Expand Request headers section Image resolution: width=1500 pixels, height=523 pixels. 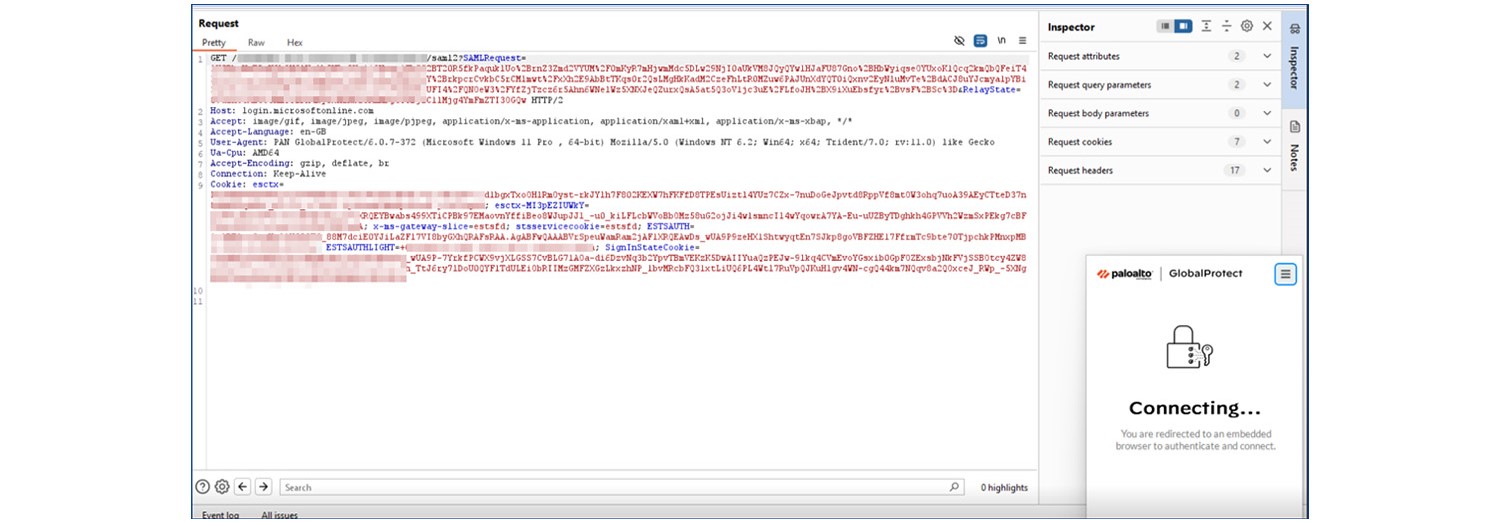click(1267, 171)
